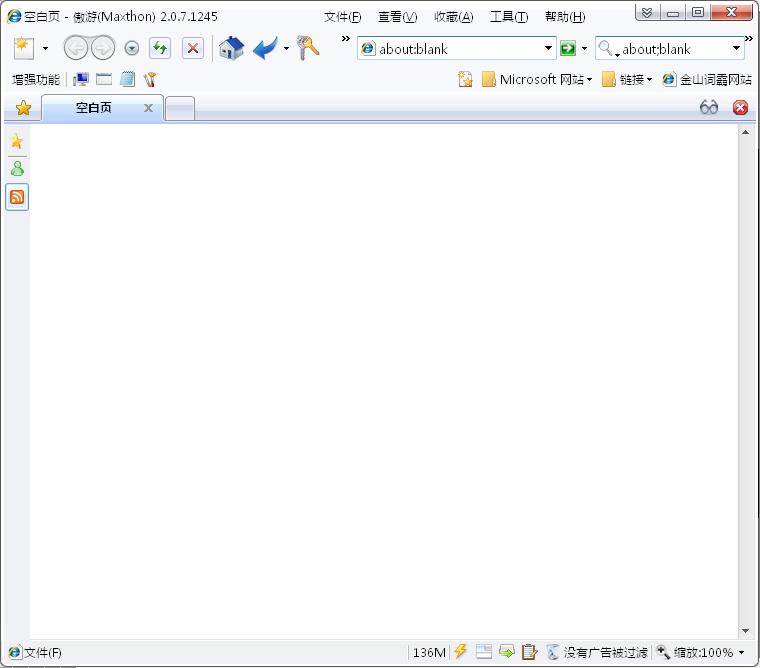Click the refresh page icon
The width and height of the screenshot is (760, 668).
coord(160,48)
